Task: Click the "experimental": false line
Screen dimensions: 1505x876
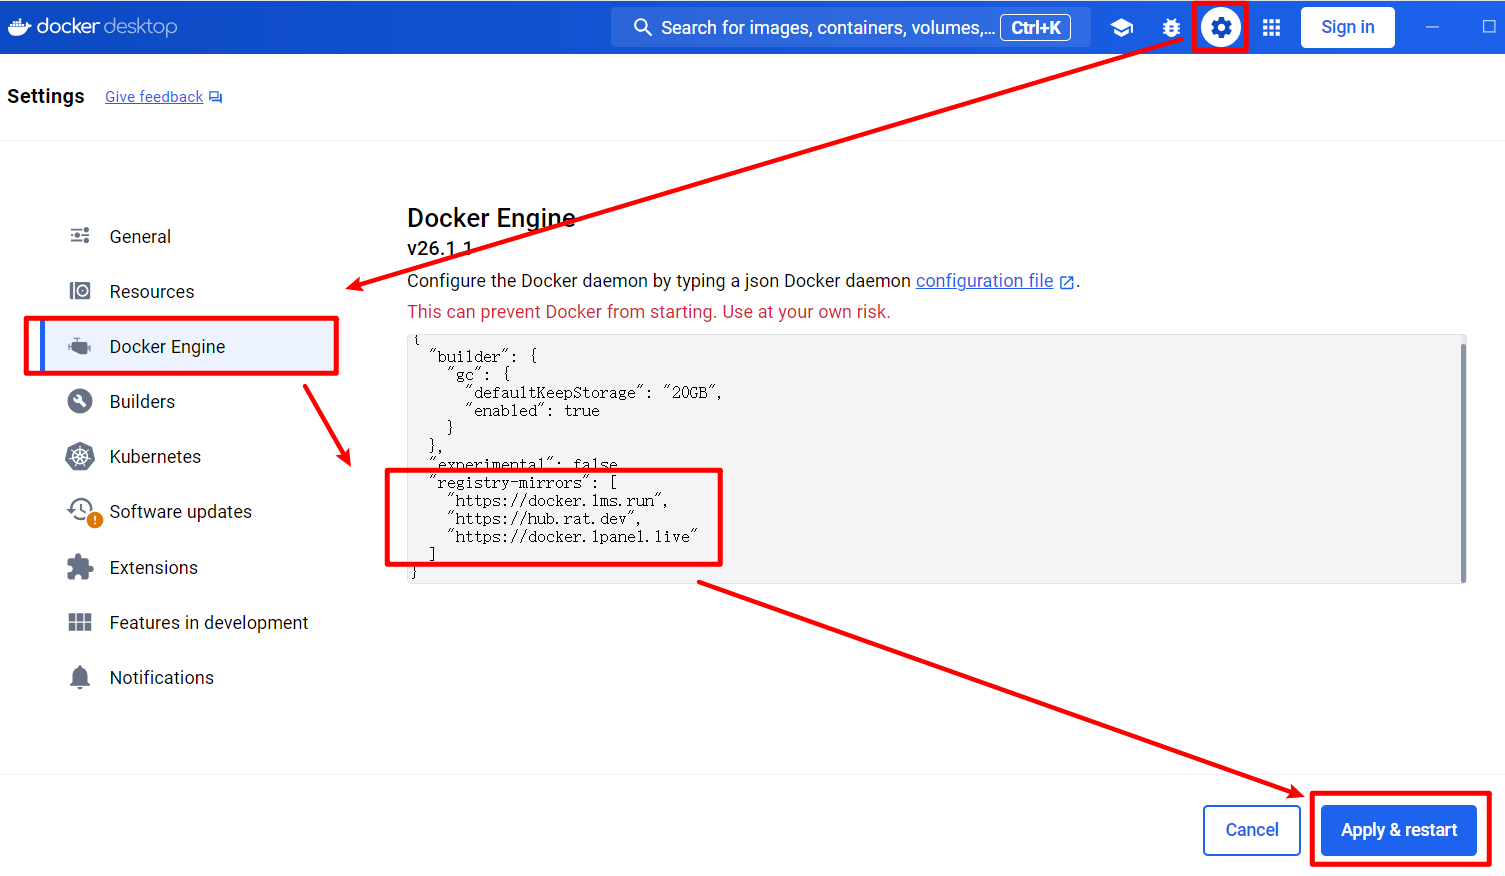Action: [x=524, y=465]
